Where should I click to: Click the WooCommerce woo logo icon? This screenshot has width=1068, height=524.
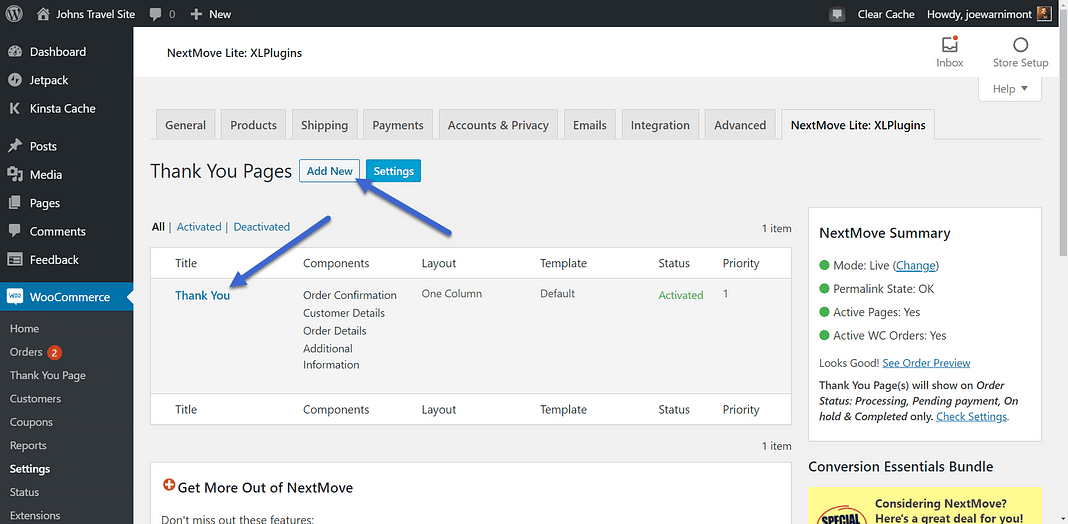pos(15,296)
